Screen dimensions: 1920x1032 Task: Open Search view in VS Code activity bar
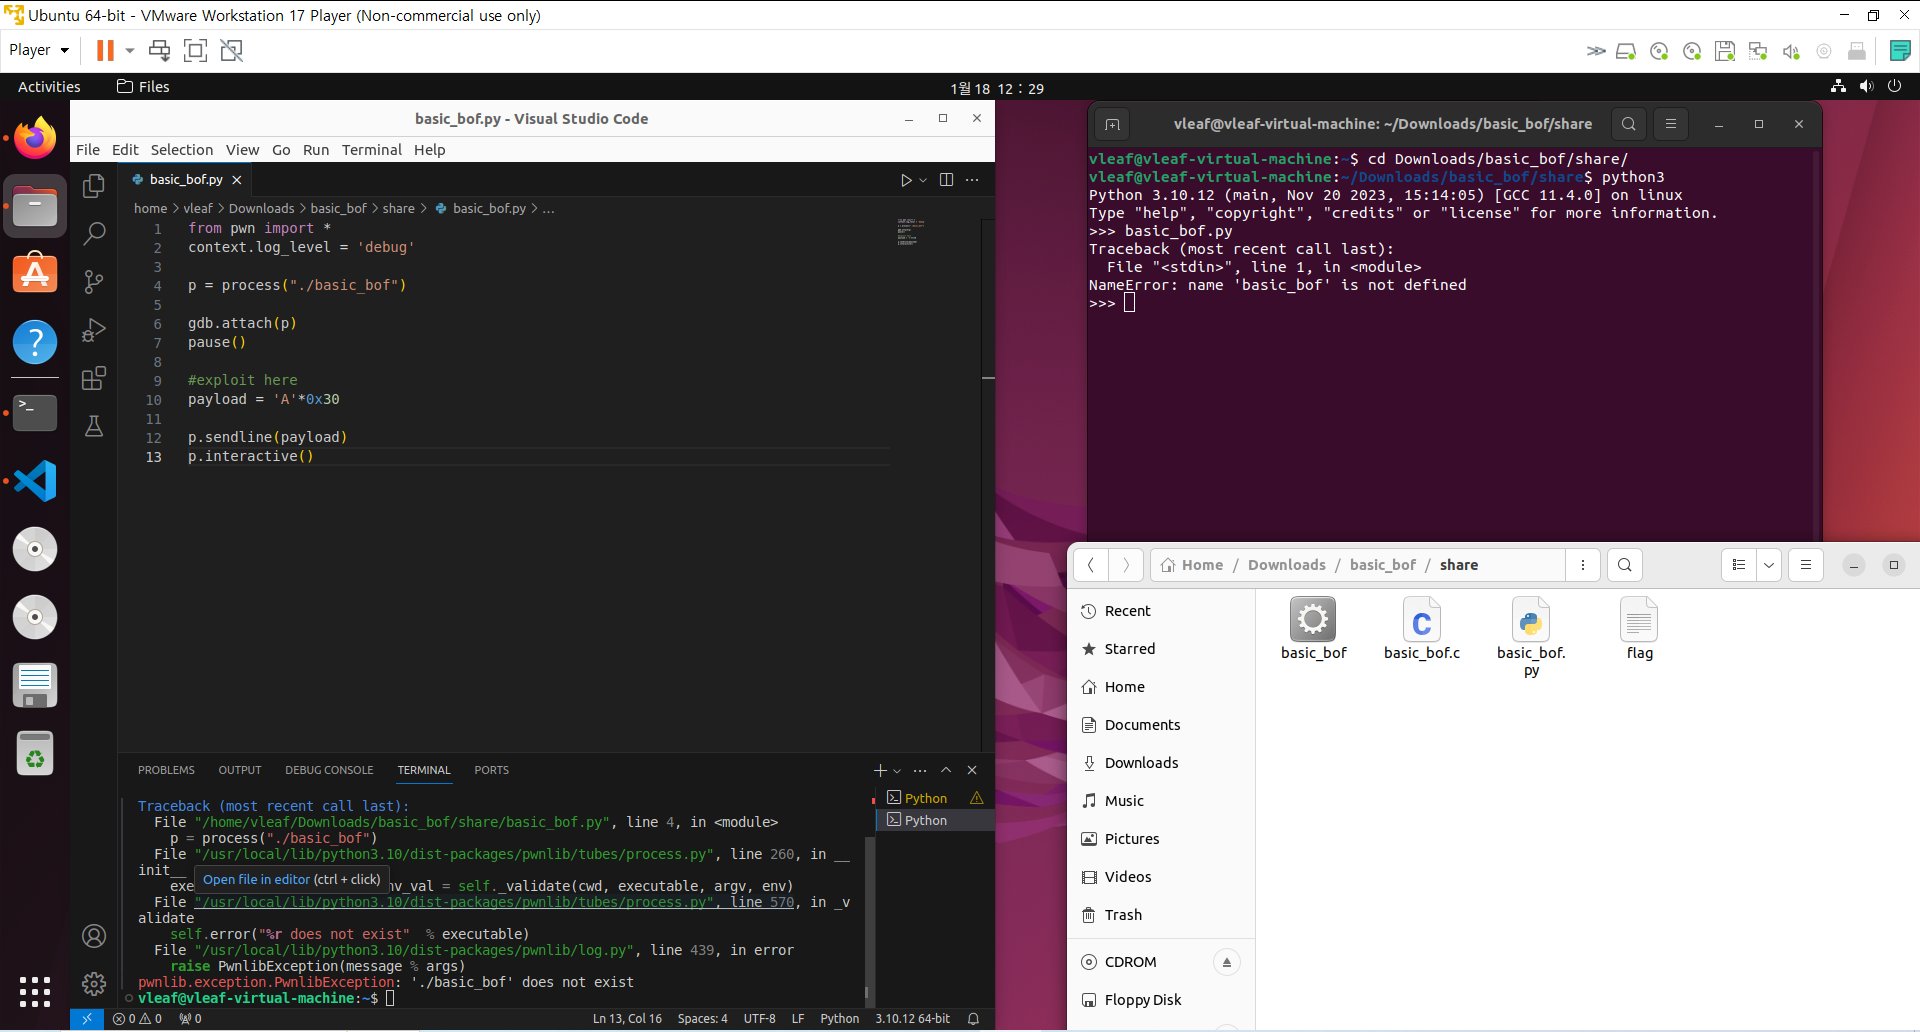point(94,234)
